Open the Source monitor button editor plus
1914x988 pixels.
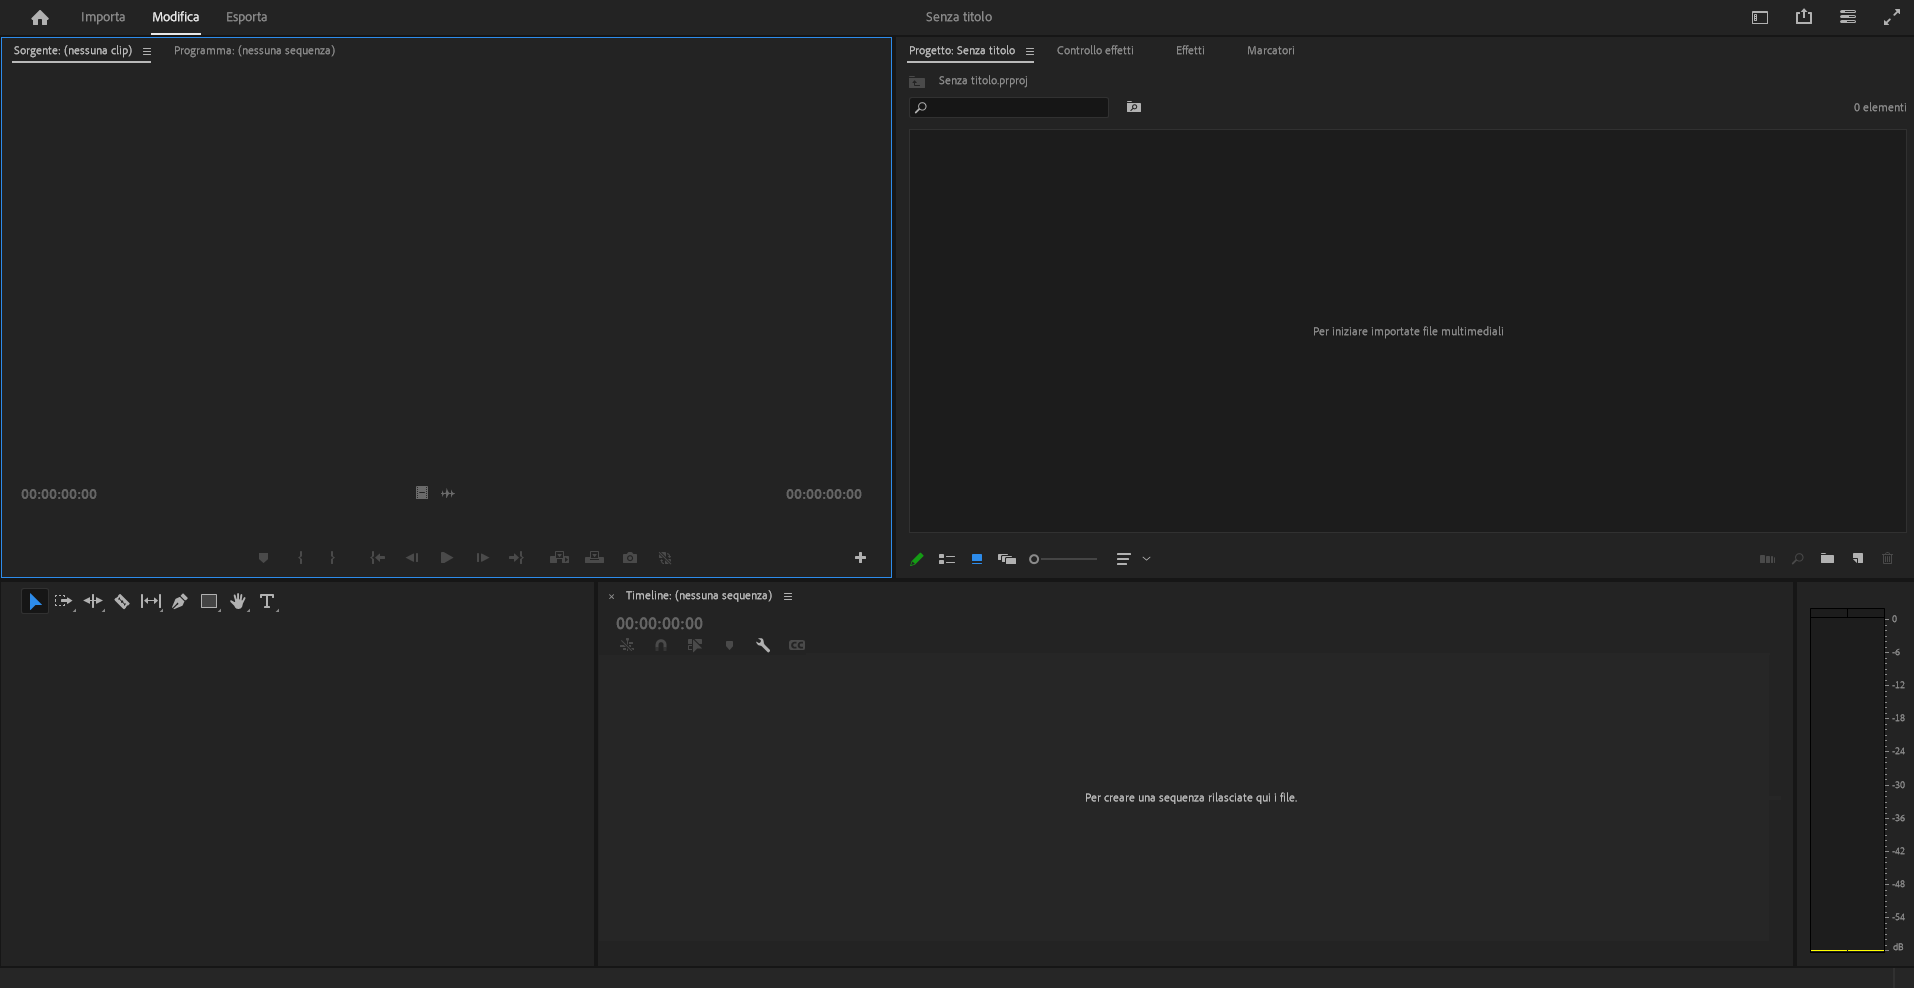click(860, 558)
